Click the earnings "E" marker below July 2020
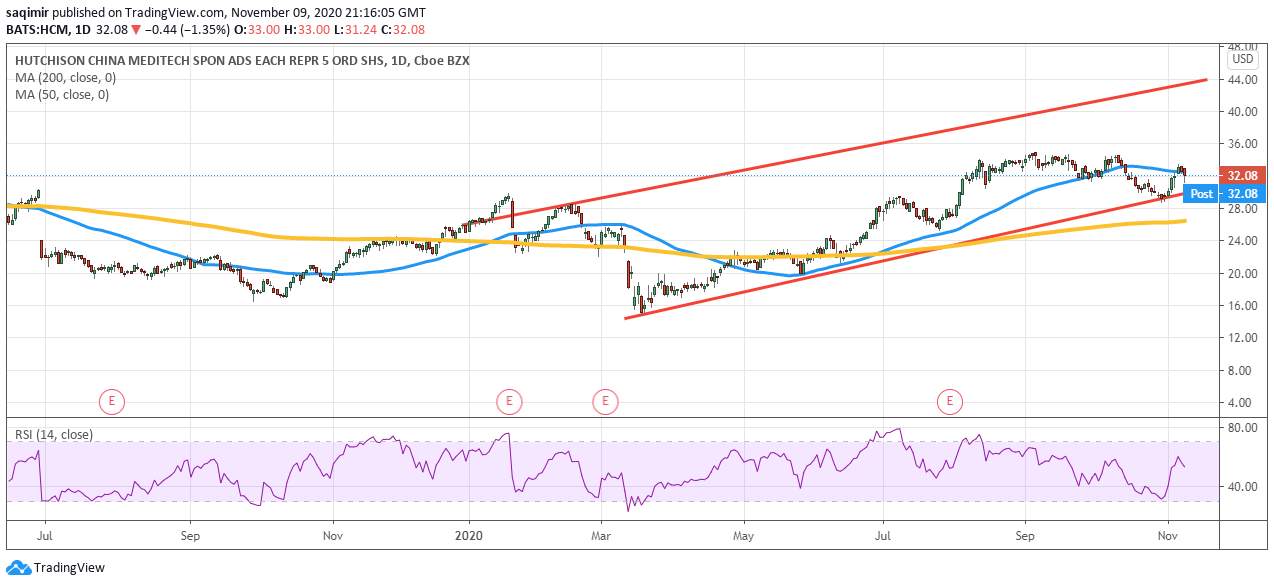Viewport: 1274px width, 586px height. click(950, 401)
